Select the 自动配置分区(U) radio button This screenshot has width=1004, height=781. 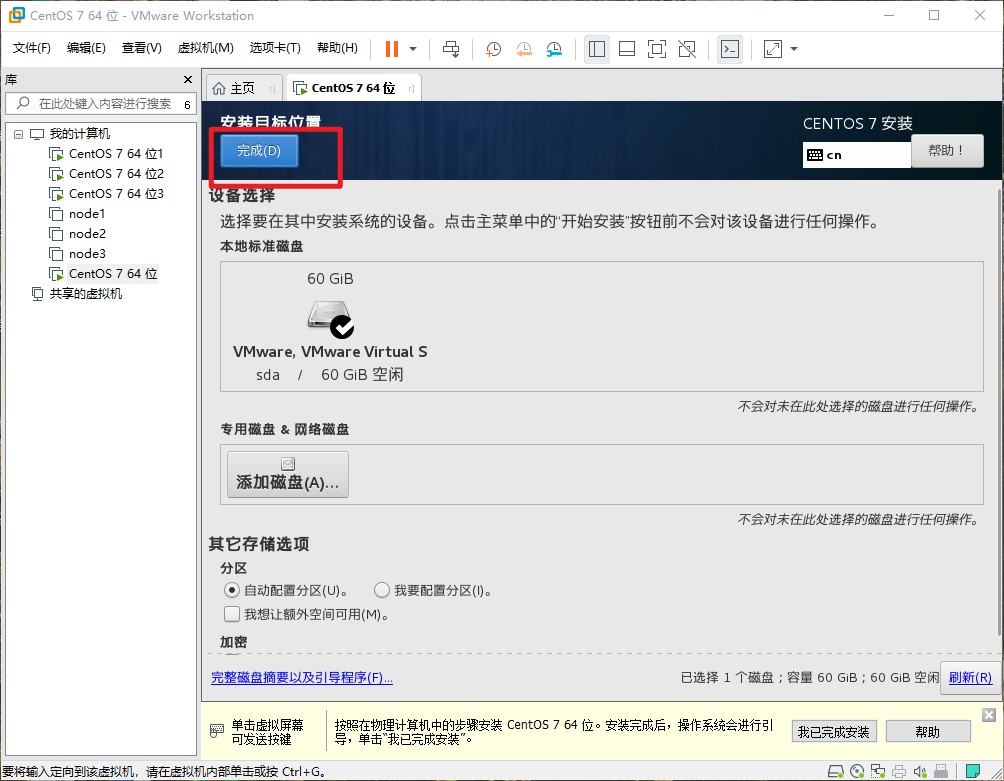click(231, 590)
